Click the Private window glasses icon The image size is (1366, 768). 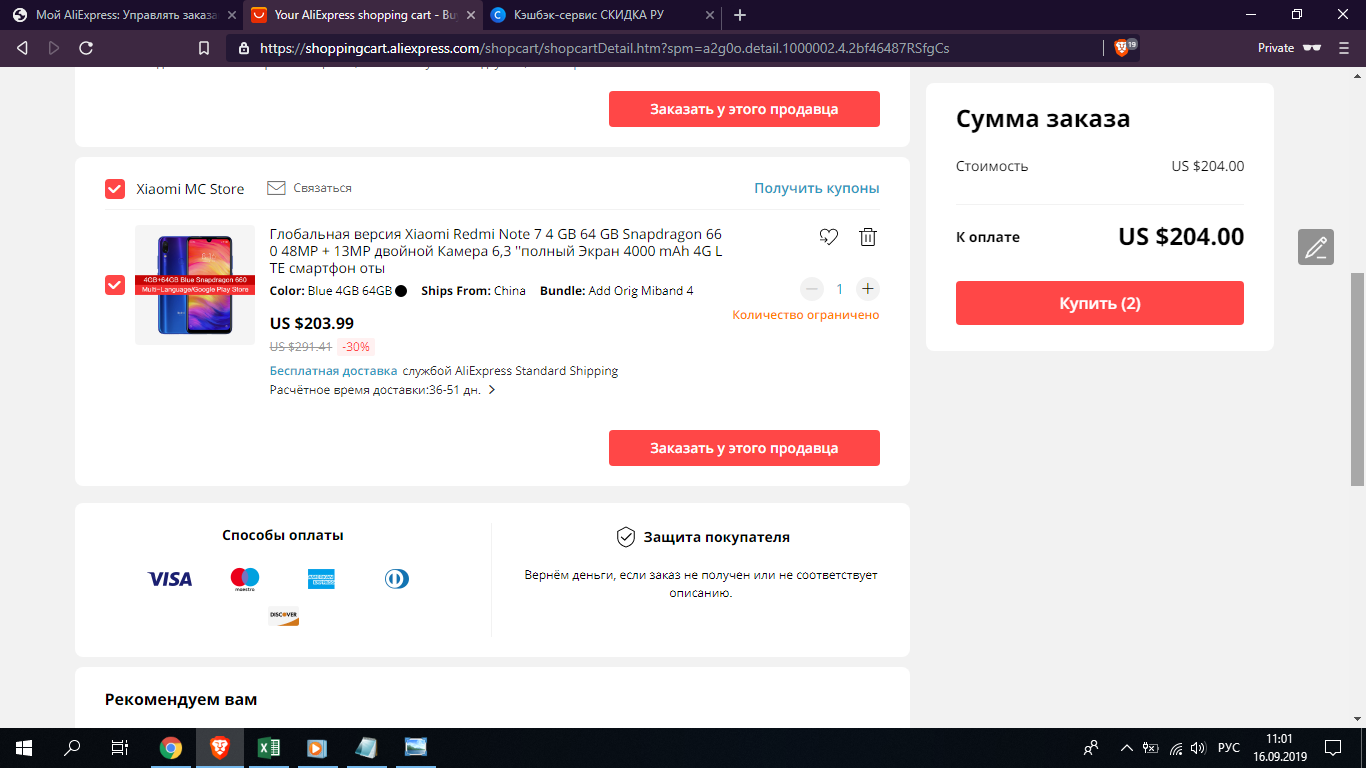pyautogui.click(x=1312, y=48)
